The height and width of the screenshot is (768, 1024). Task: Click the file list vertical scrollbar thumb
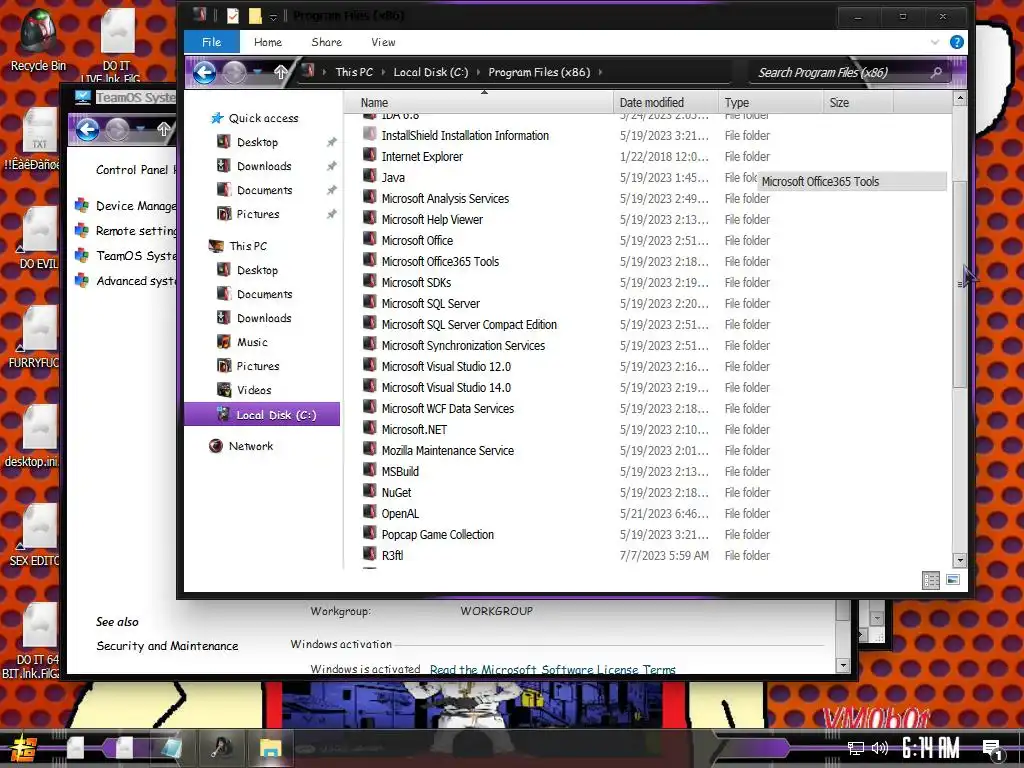tap(959, 285)
